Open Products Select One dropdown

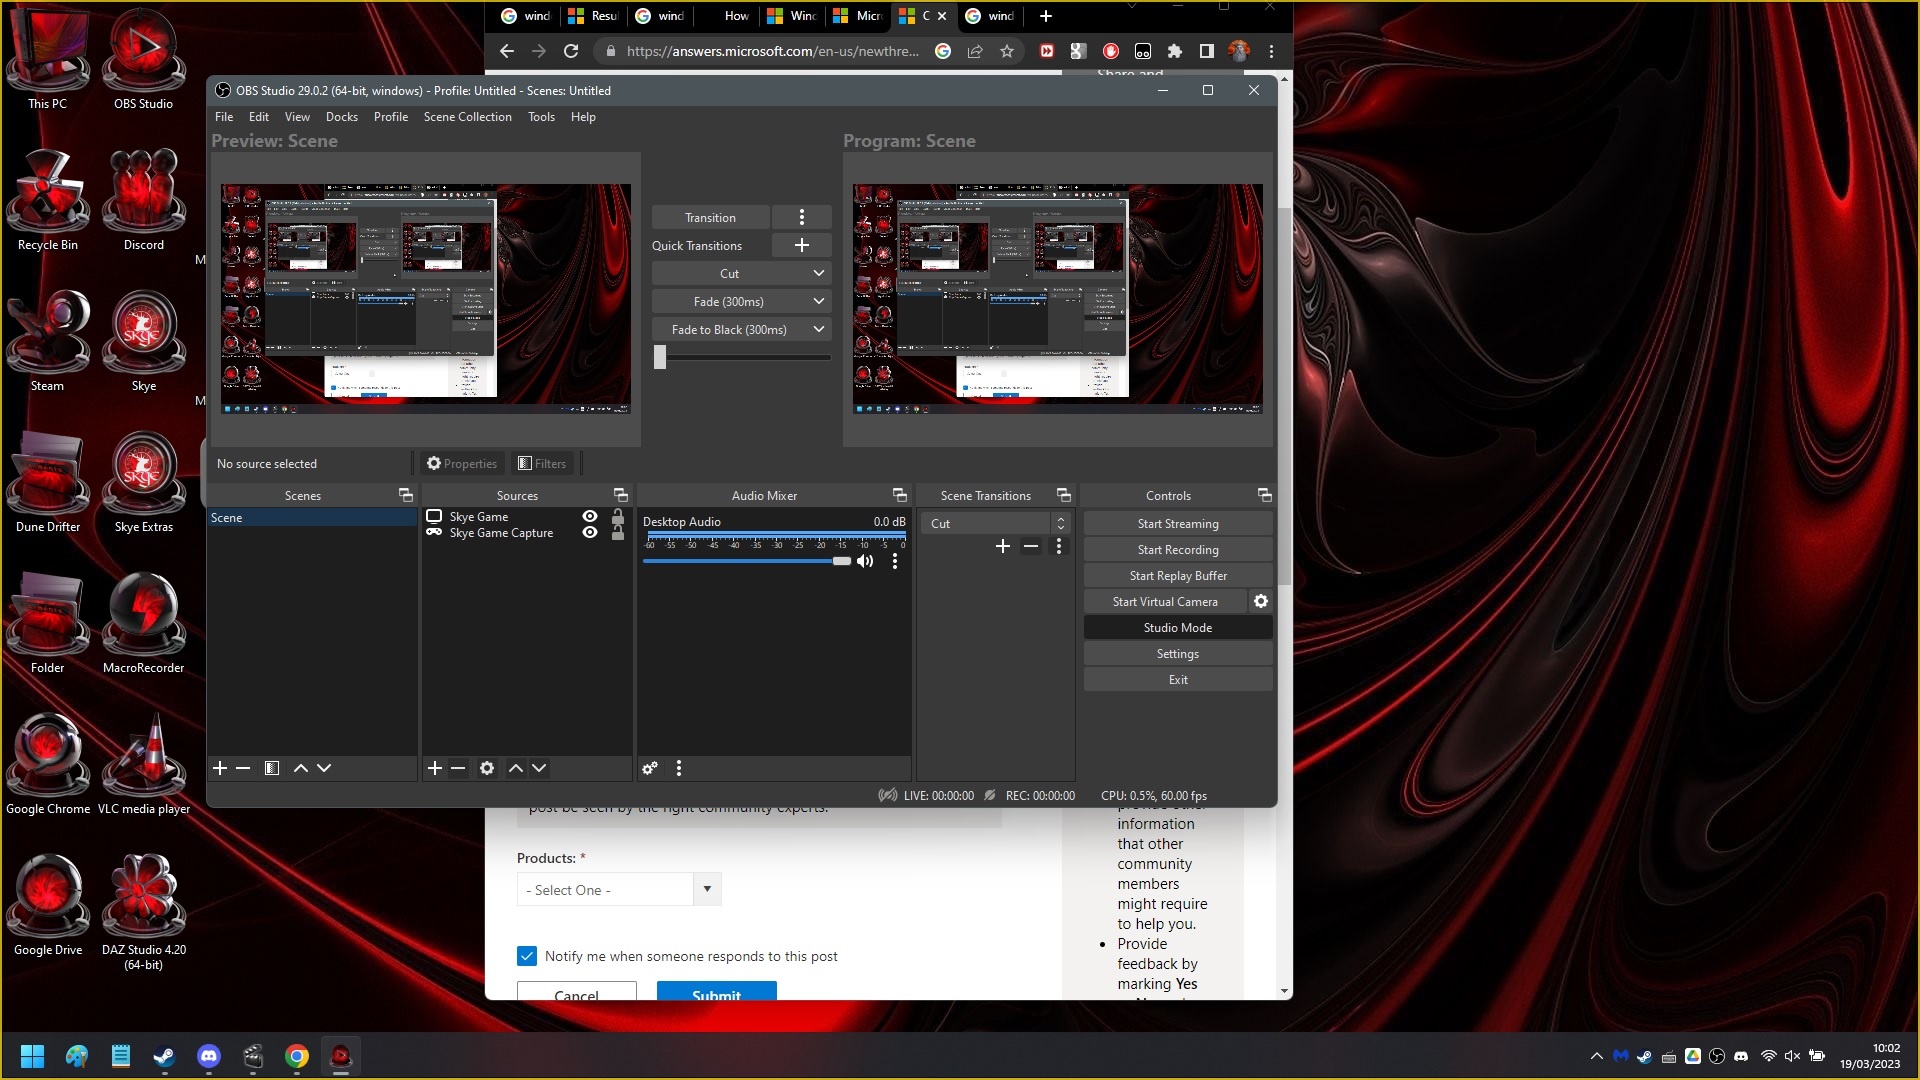(x=619, y=889)
